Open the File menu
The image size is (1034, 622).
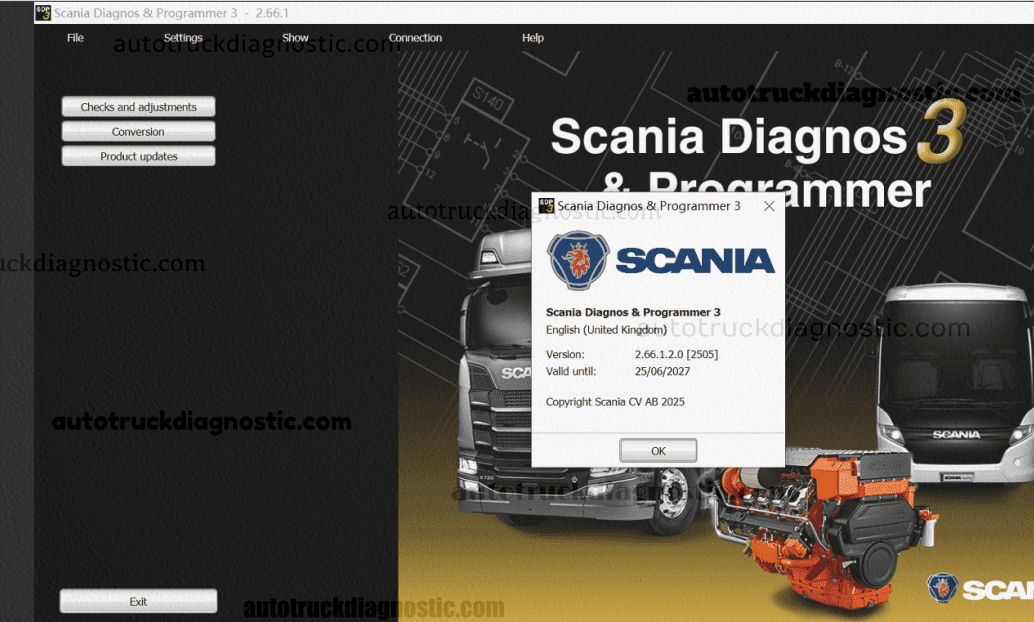[75, 38]
